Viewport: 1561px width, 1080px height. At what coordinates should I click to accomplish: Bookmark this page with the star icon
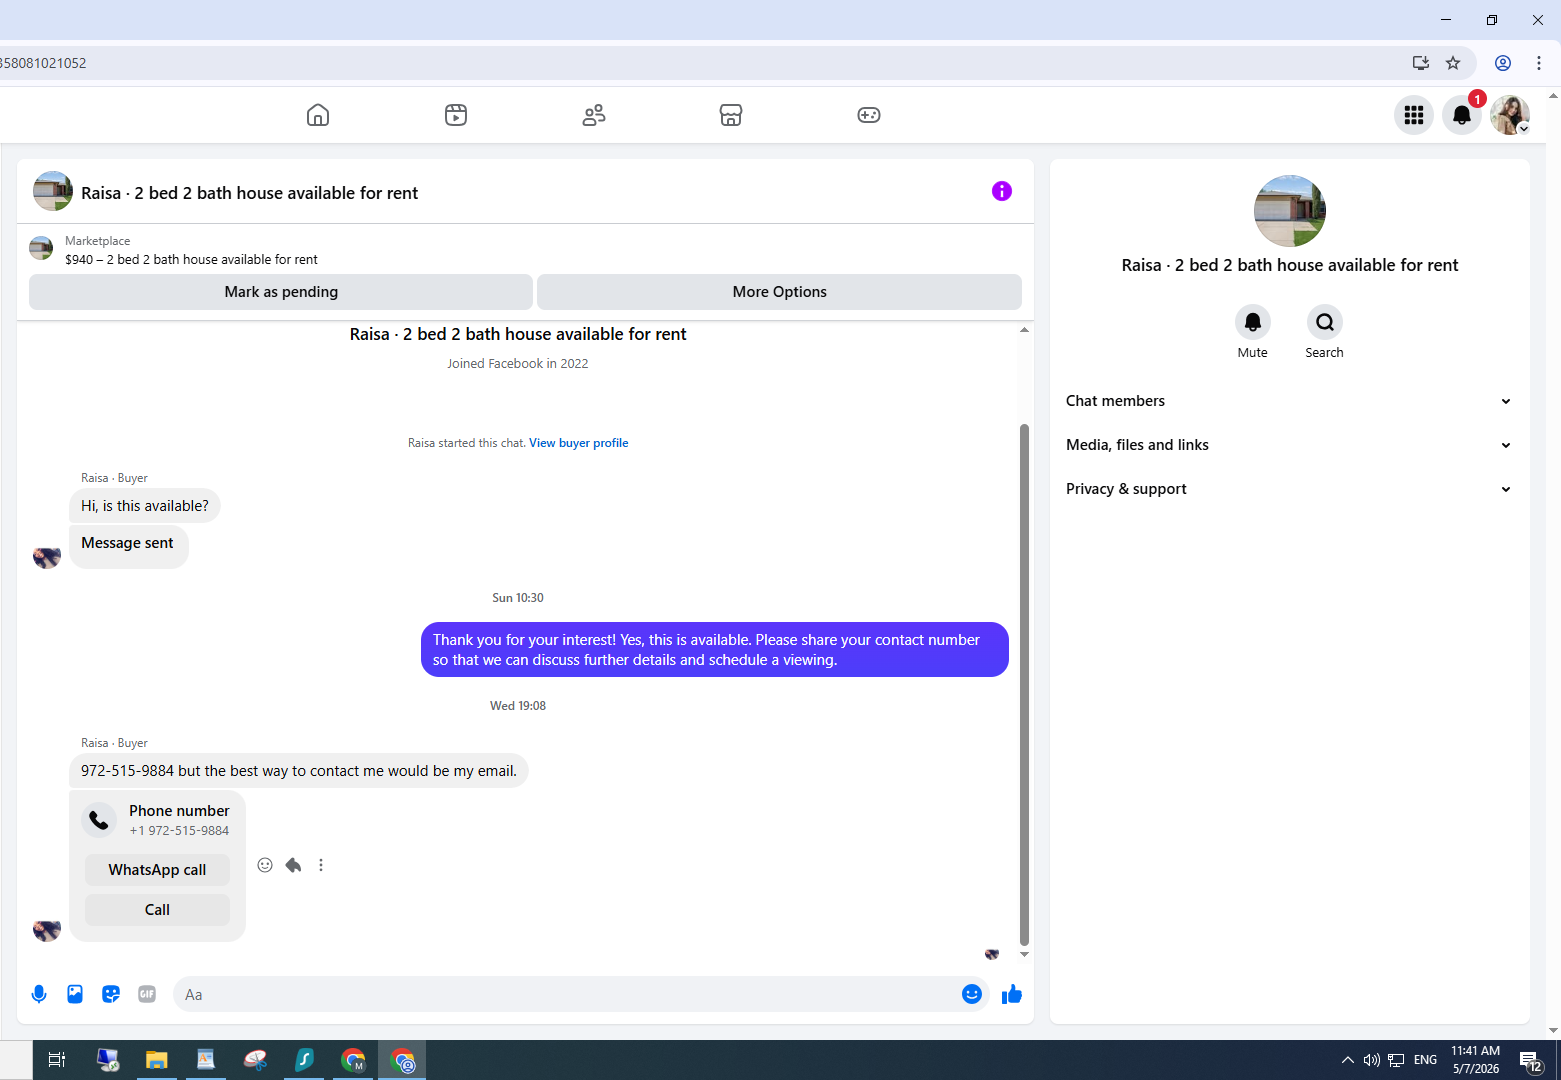point(1453,63)
